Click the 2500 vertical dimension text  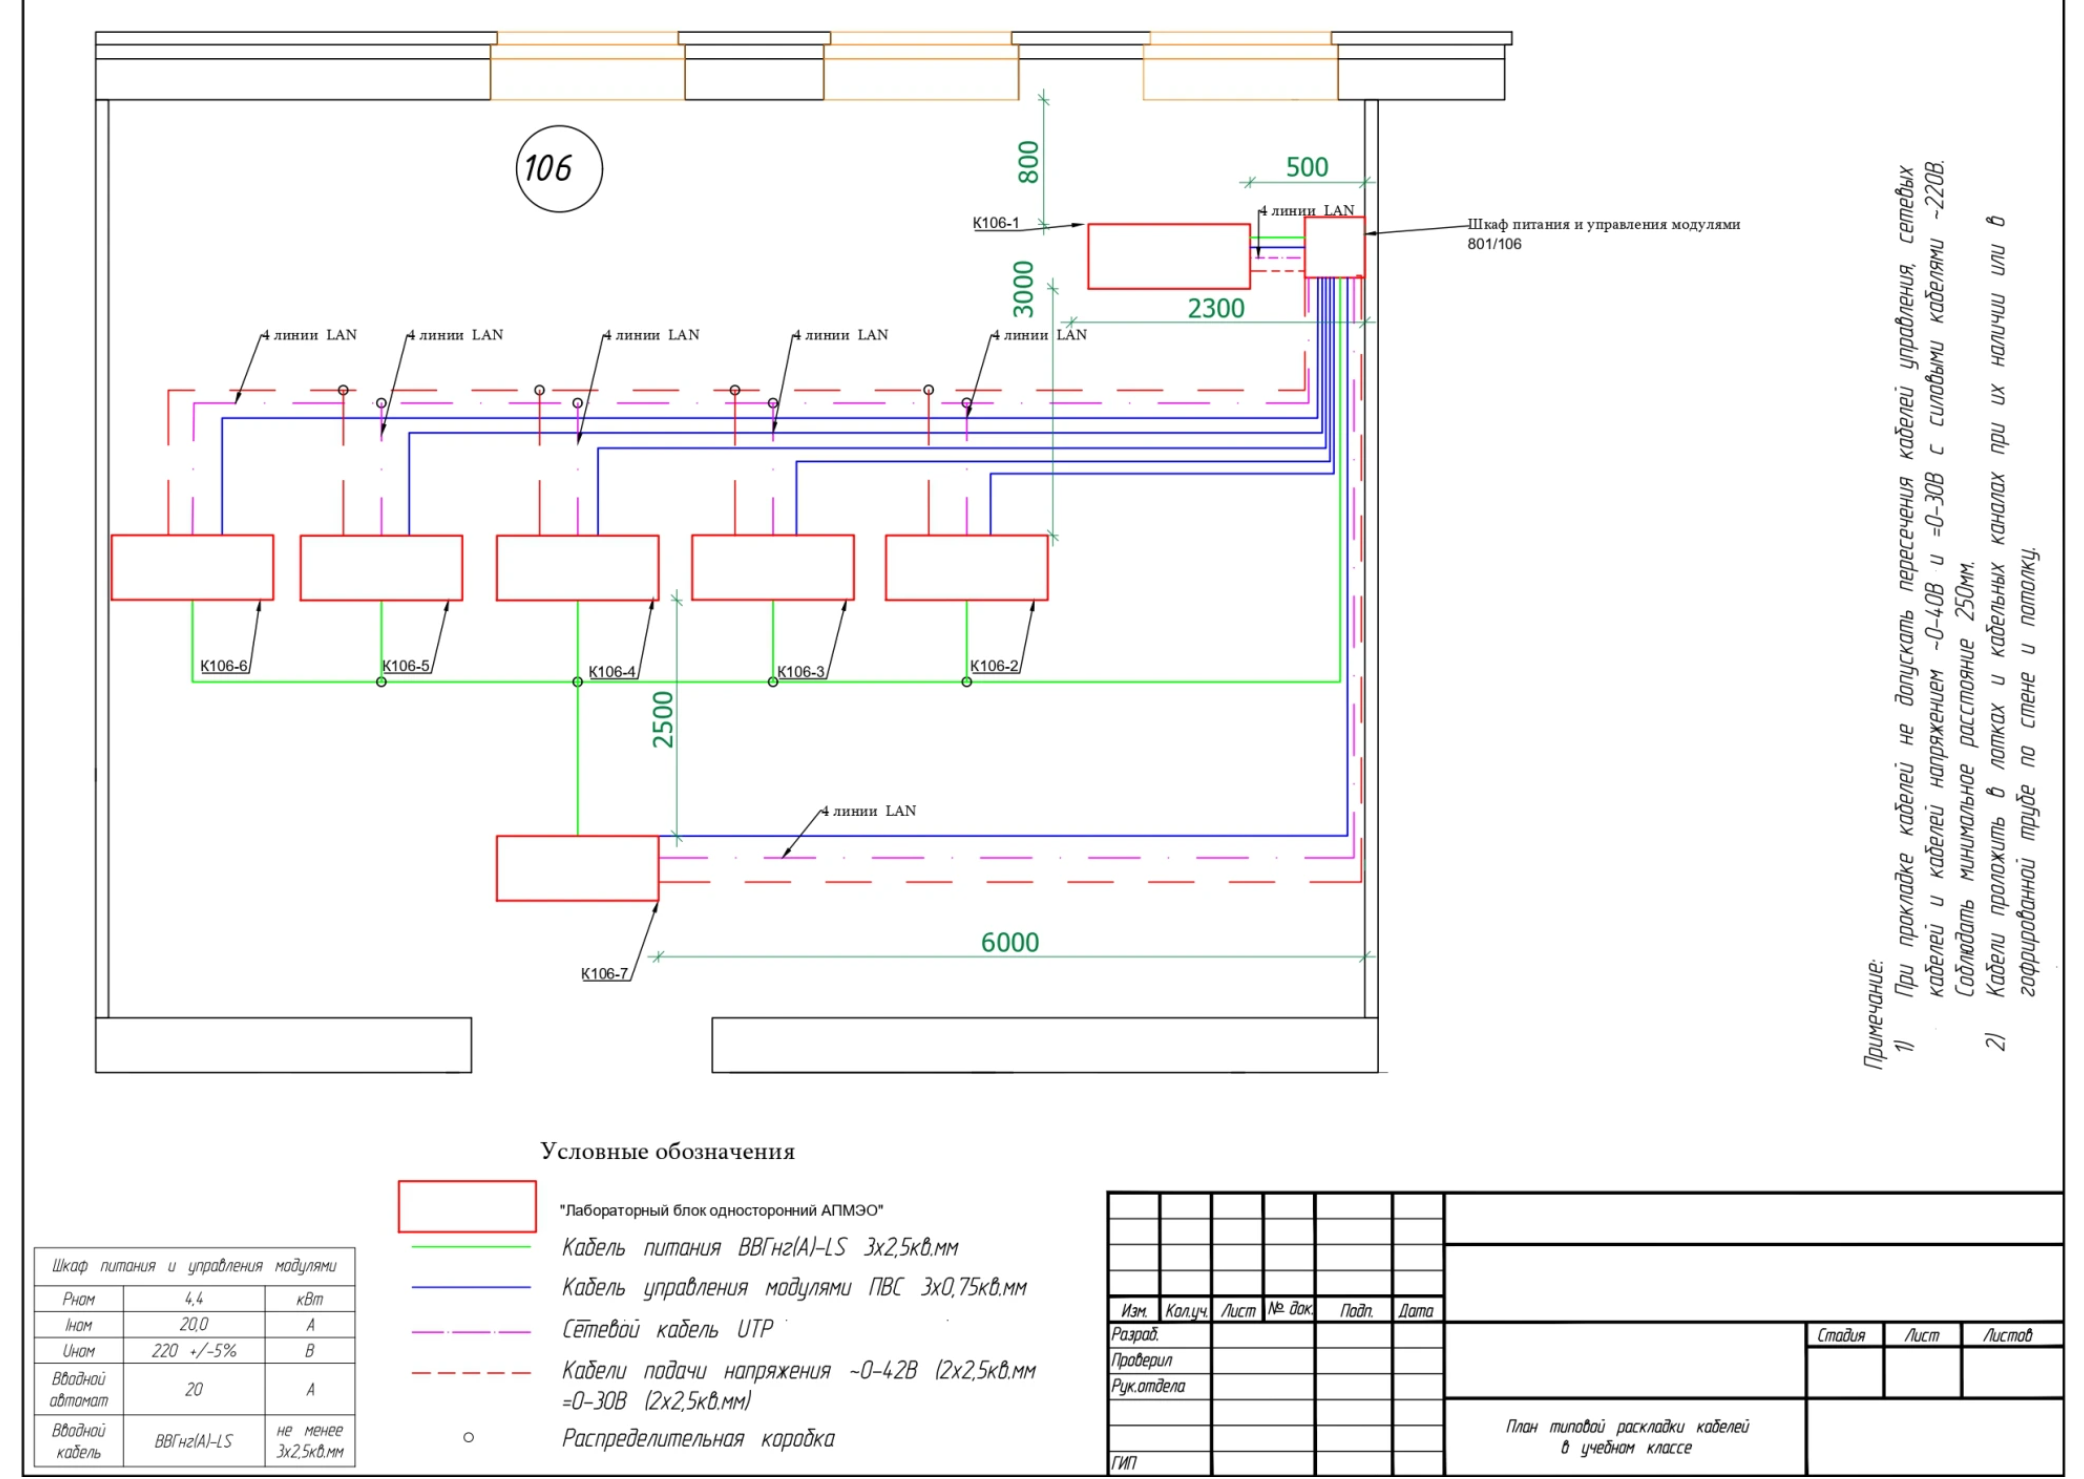pyautogui.click(x=664, y=719)
